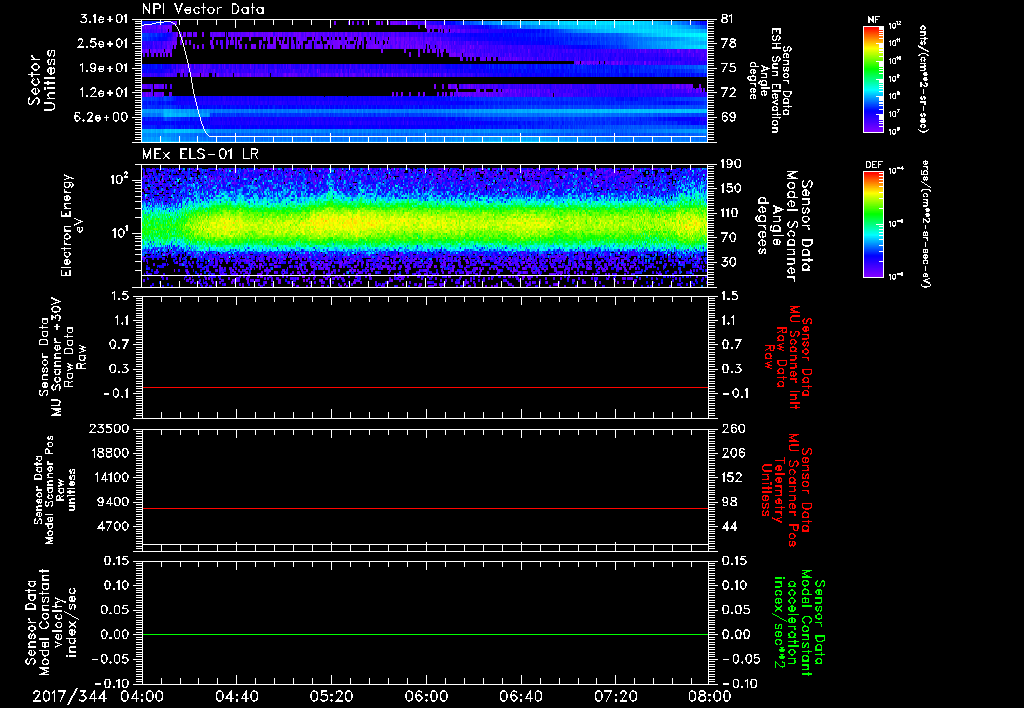Click the green line in velocity plot
Viewport: 1024px width, 708px height.
tap(425, 634)
